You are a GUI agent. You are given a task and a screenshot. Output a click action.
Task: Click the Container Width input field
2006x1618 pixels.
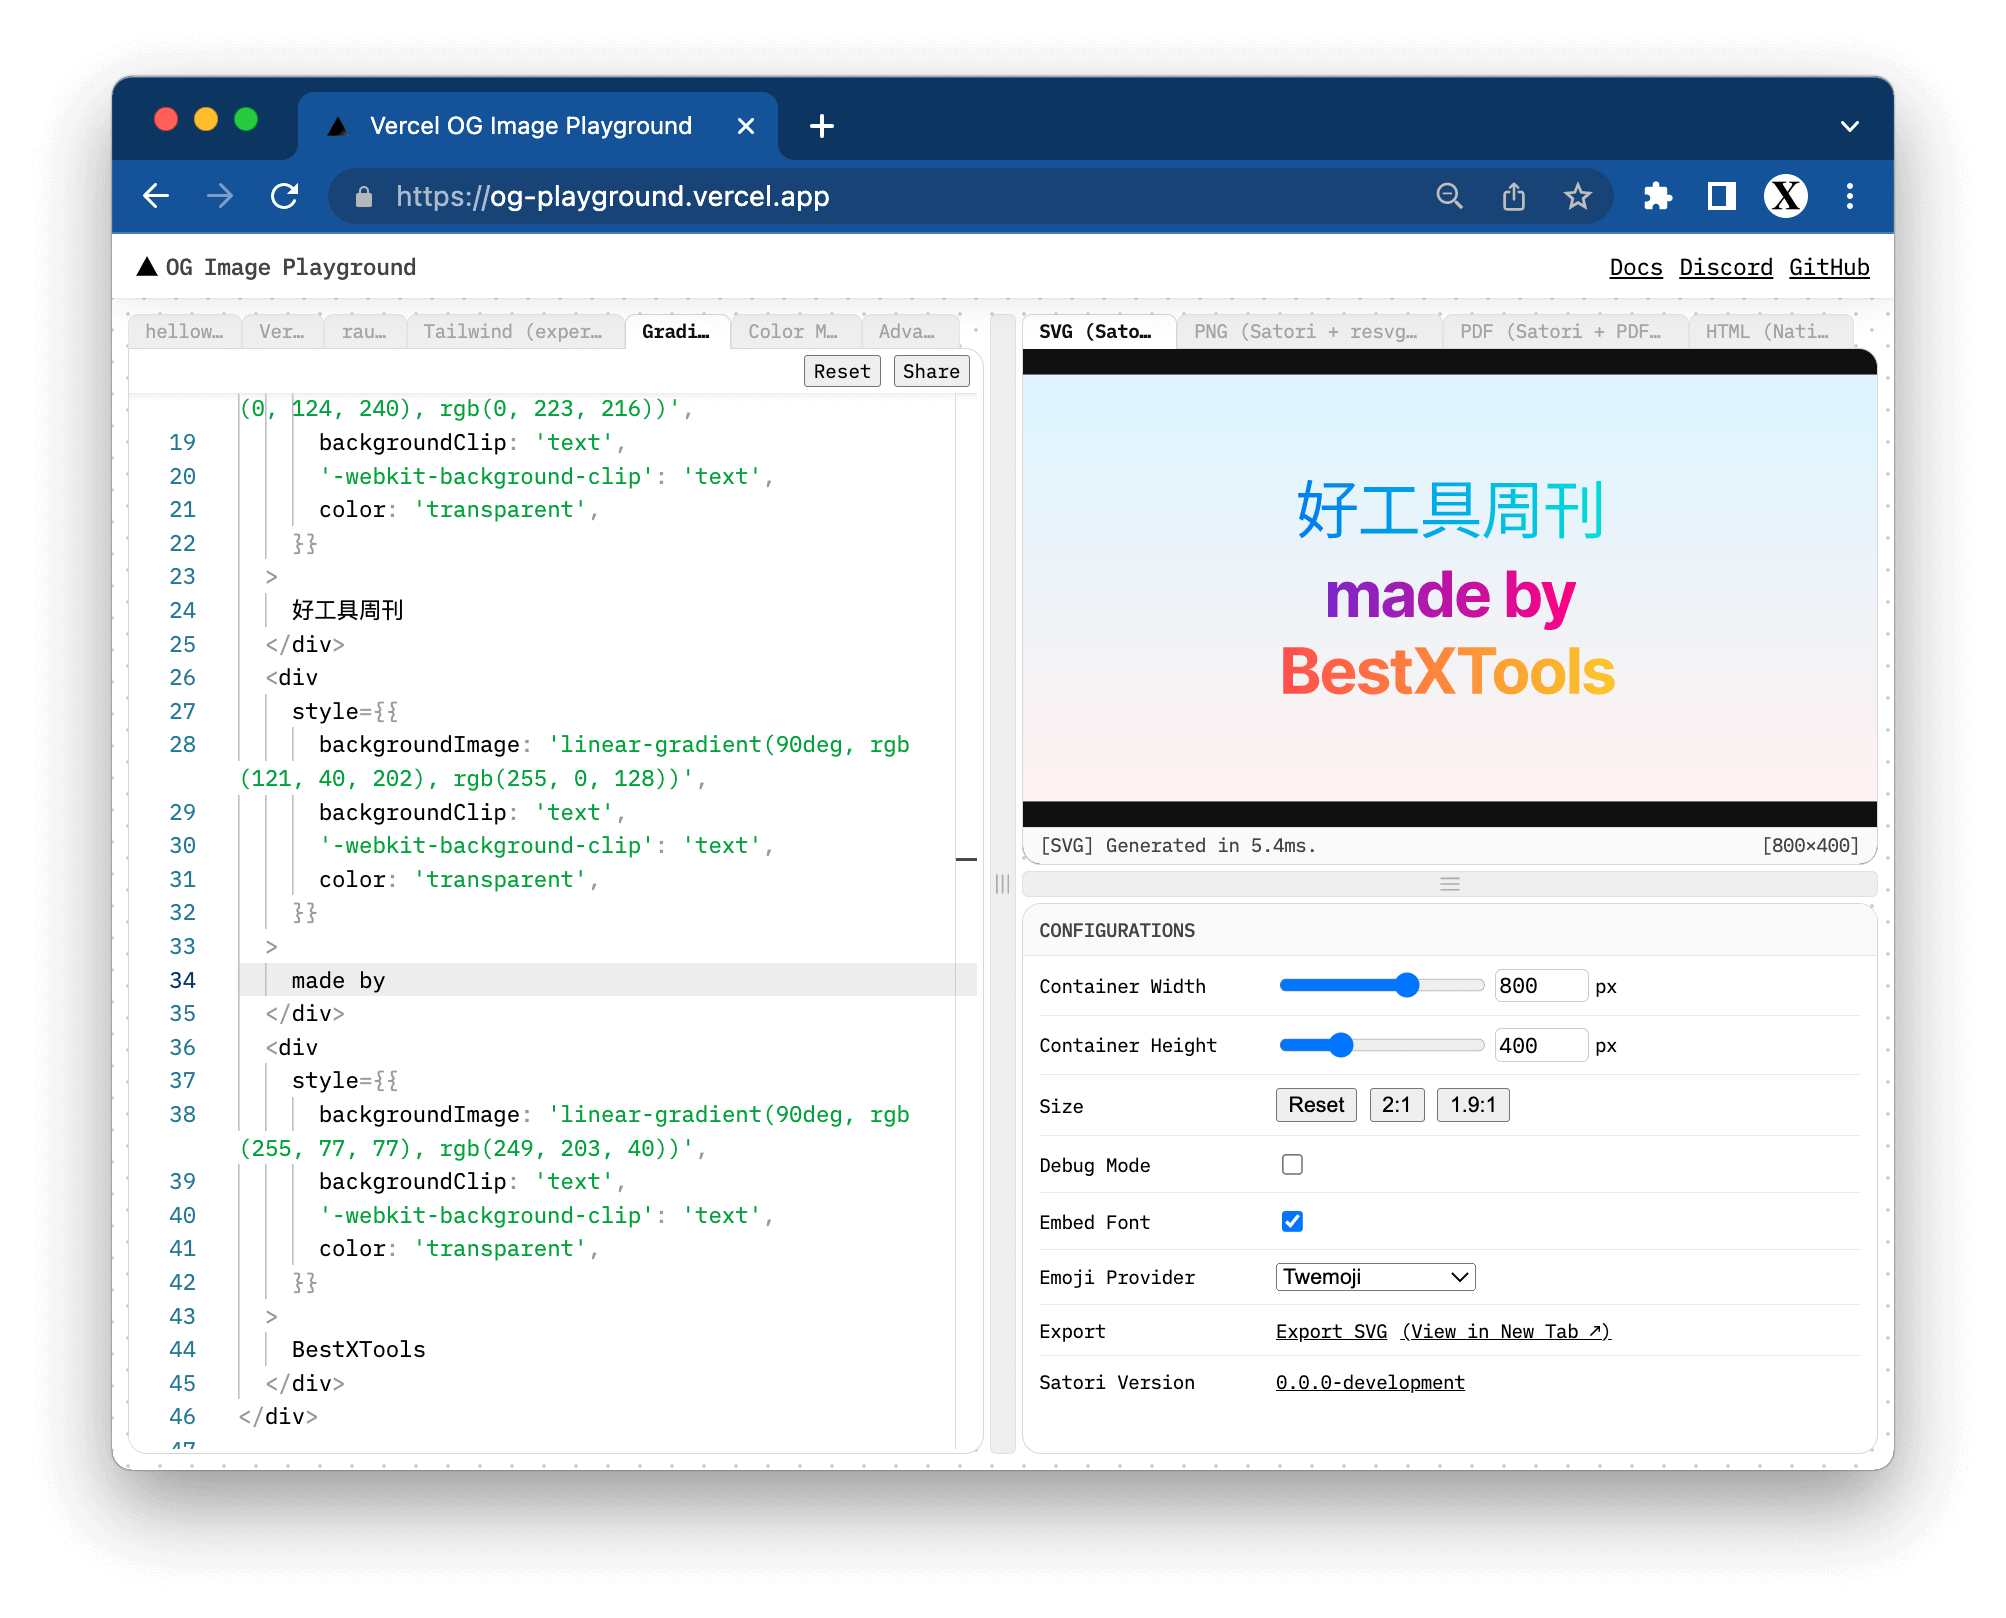click(x=1541, y=985)
